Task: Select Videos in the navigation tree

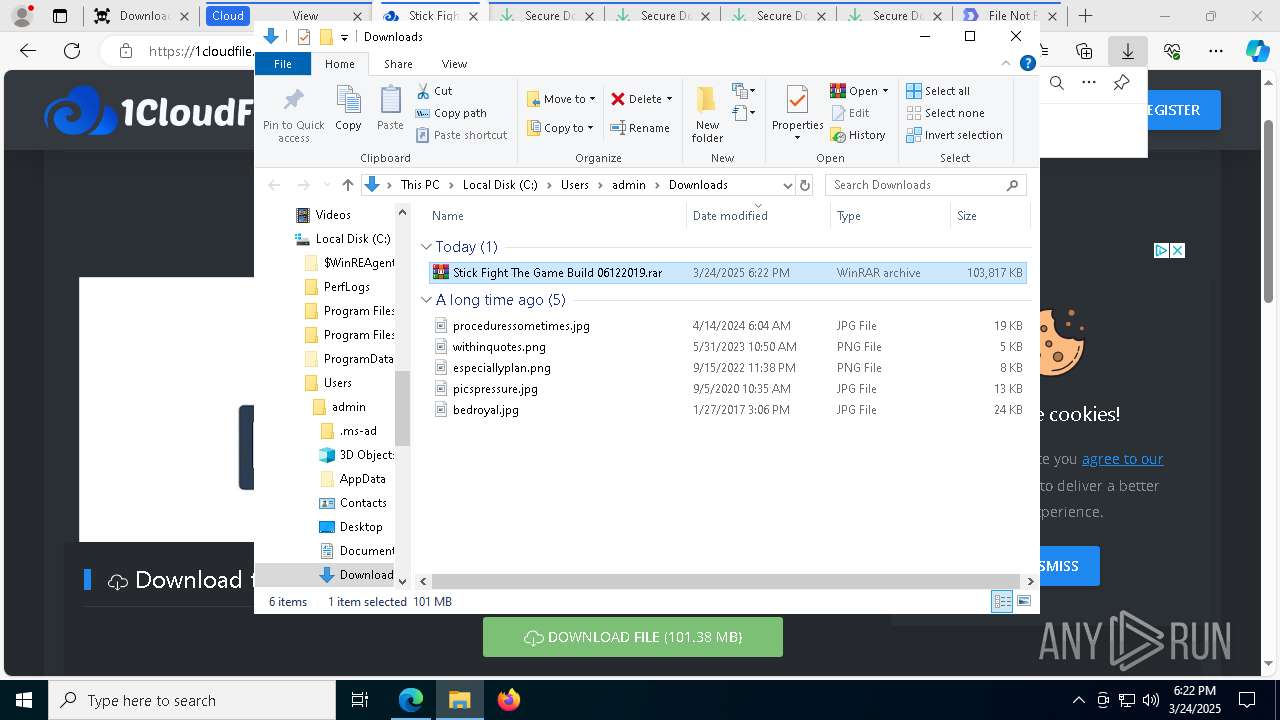Action: (324, 215)
